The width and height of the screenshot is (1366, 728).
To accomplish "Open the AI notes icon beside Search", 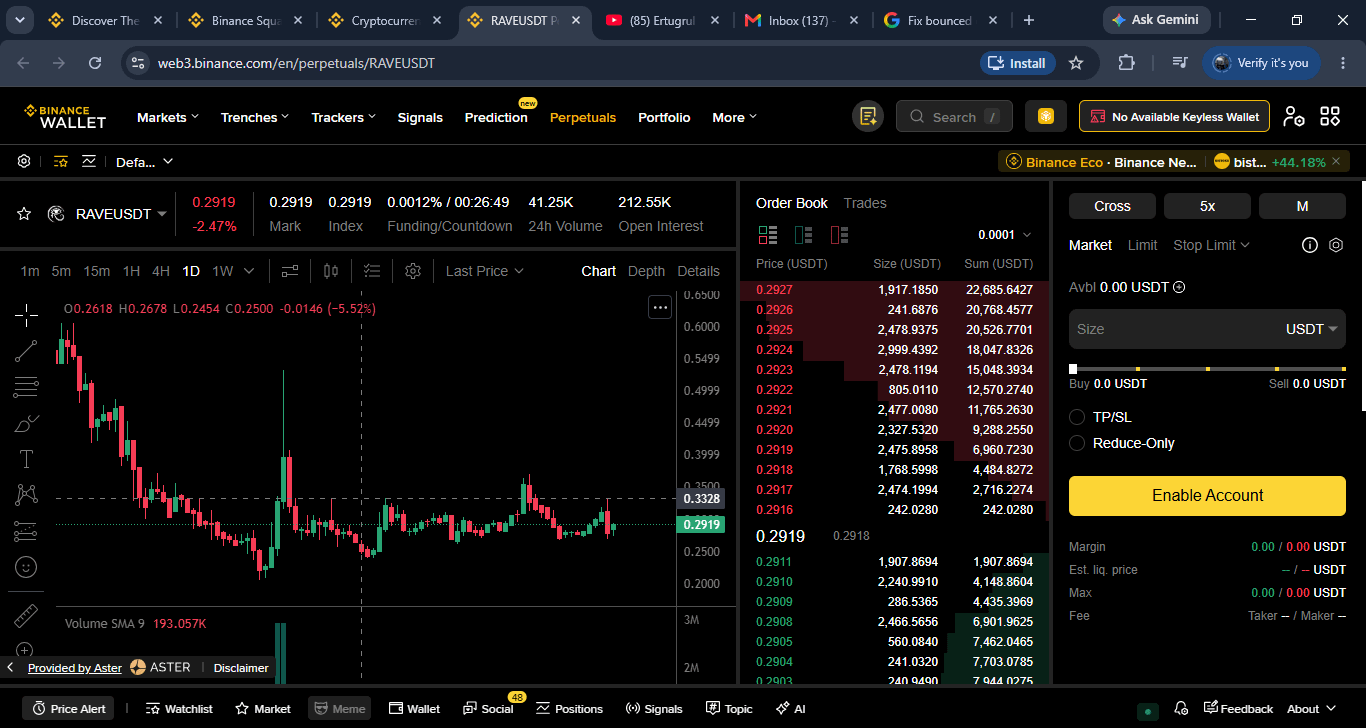I will click(868, 117).
